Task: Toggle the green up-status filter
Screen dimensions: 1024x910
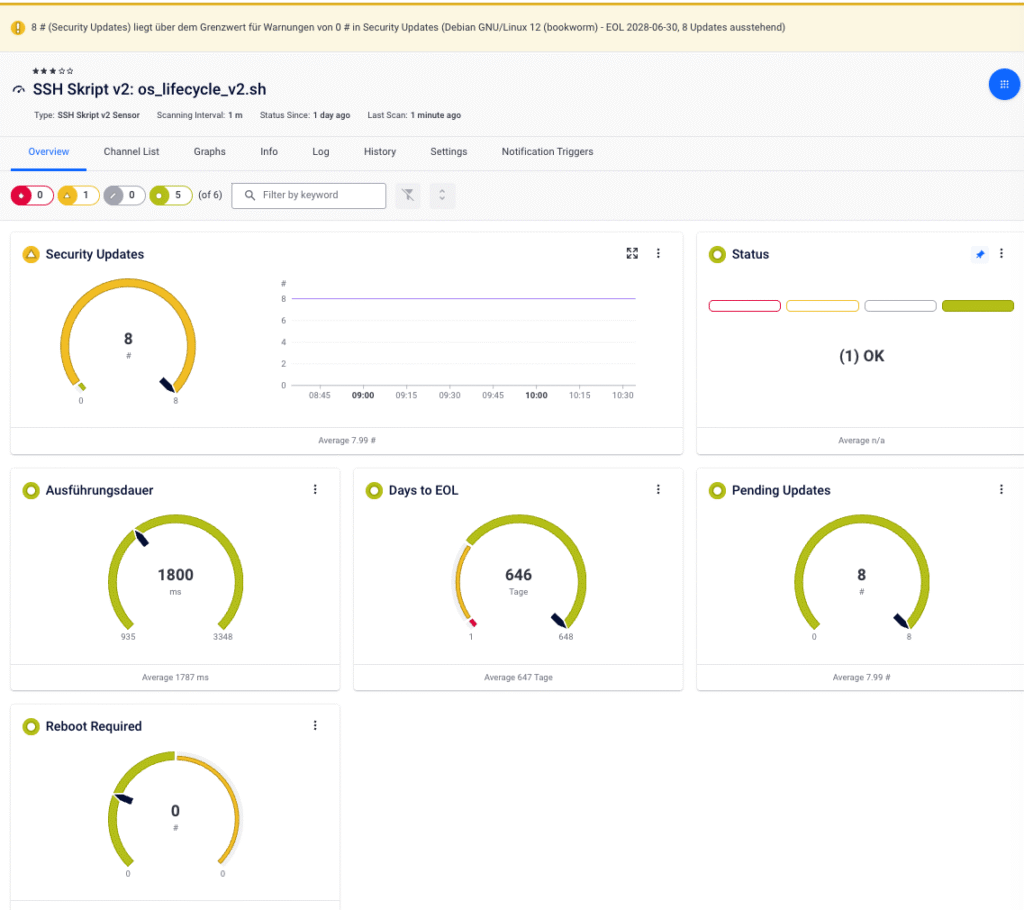Action: 170,195
